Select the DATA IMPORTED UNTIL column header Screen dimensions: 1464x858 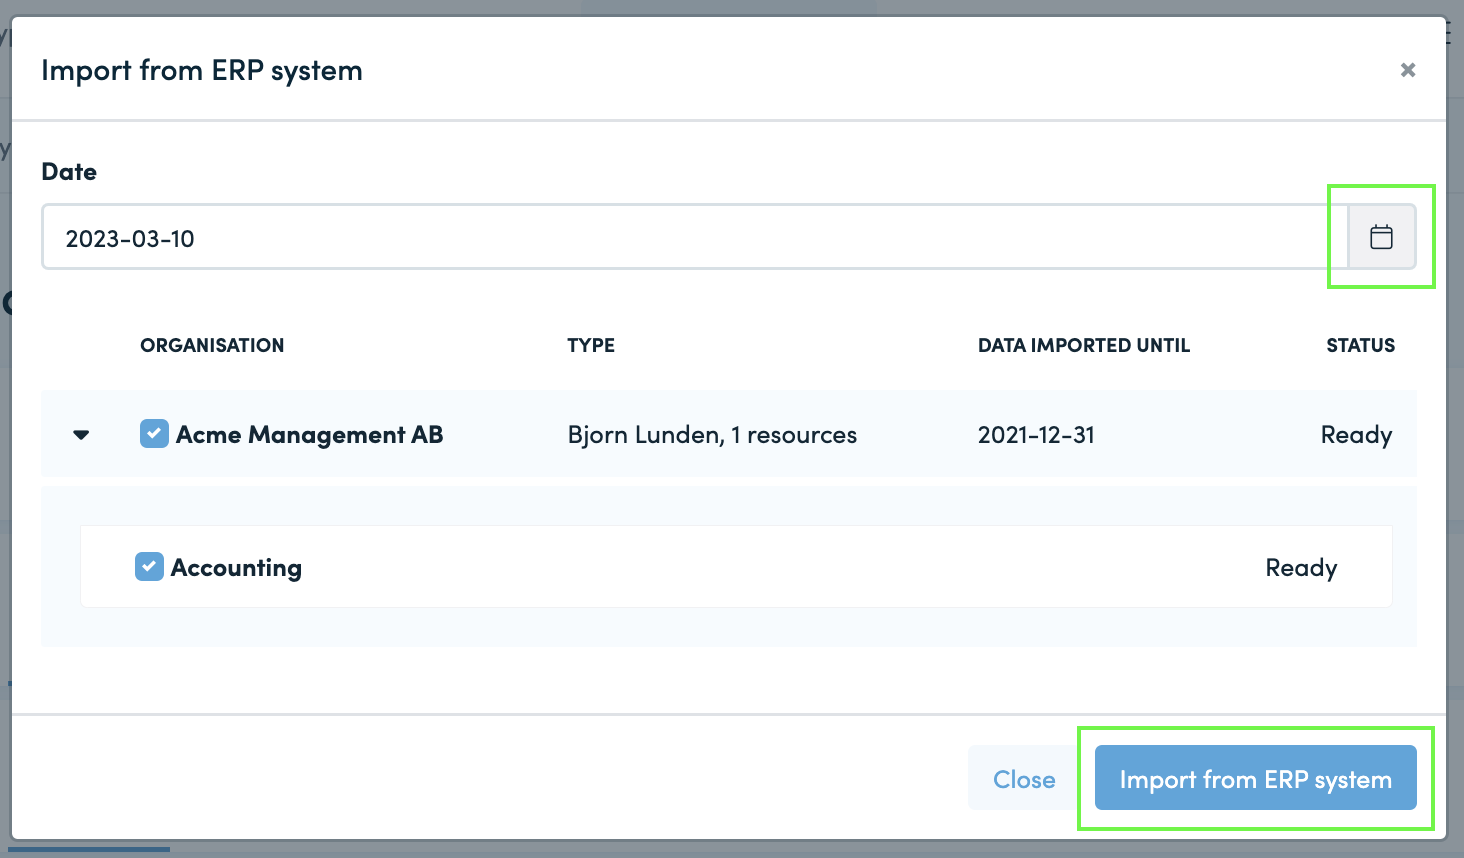tap(1084, 345)
